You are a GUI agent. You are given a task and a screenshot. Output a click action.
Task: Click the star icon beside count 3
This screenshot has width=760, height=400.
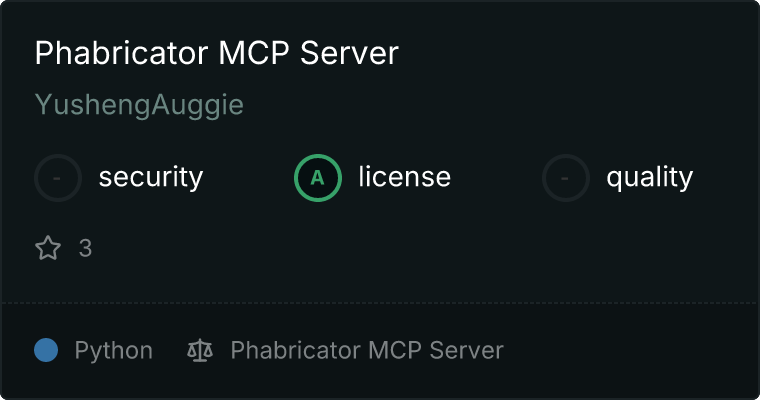point(48,248)
